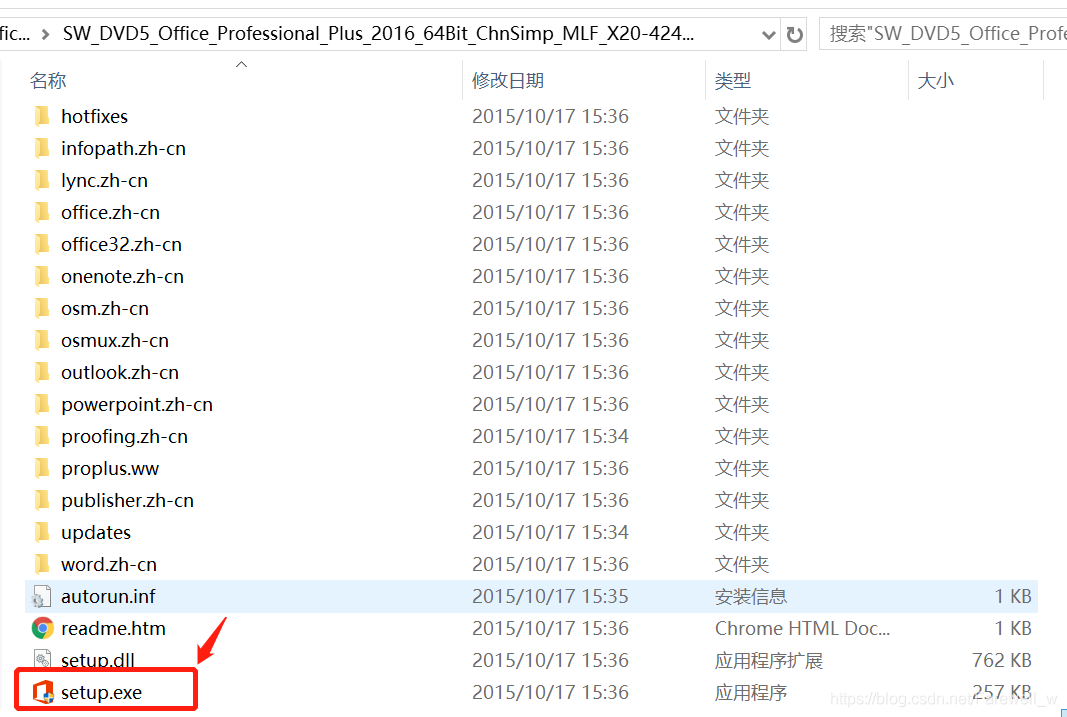Click the 文件夹 type cell of hotfixes row
This screenshot has width=1067, height=717.
[x=742, y=116]
